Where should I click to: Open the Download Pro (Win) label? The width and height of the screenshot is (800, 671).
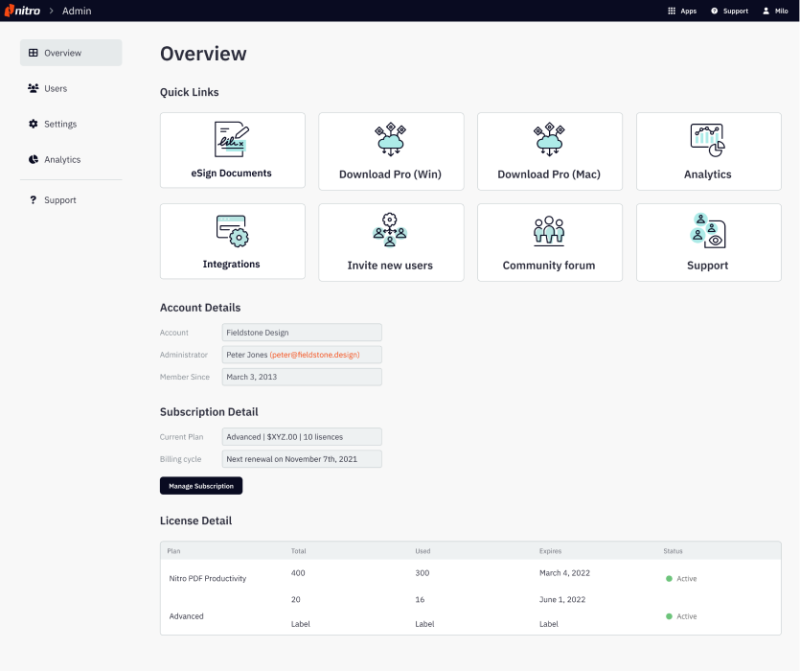pos(390,175)
